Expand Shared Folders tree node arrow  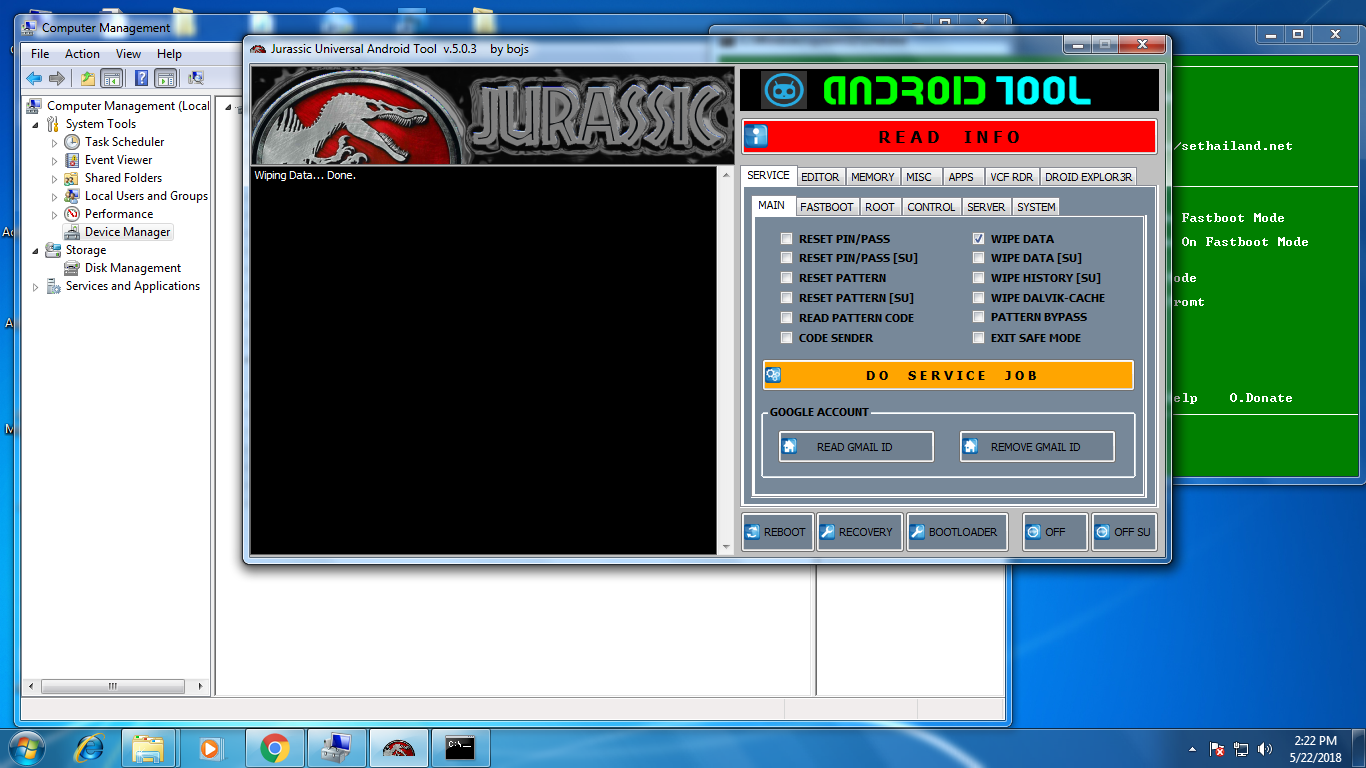point(55,178)
